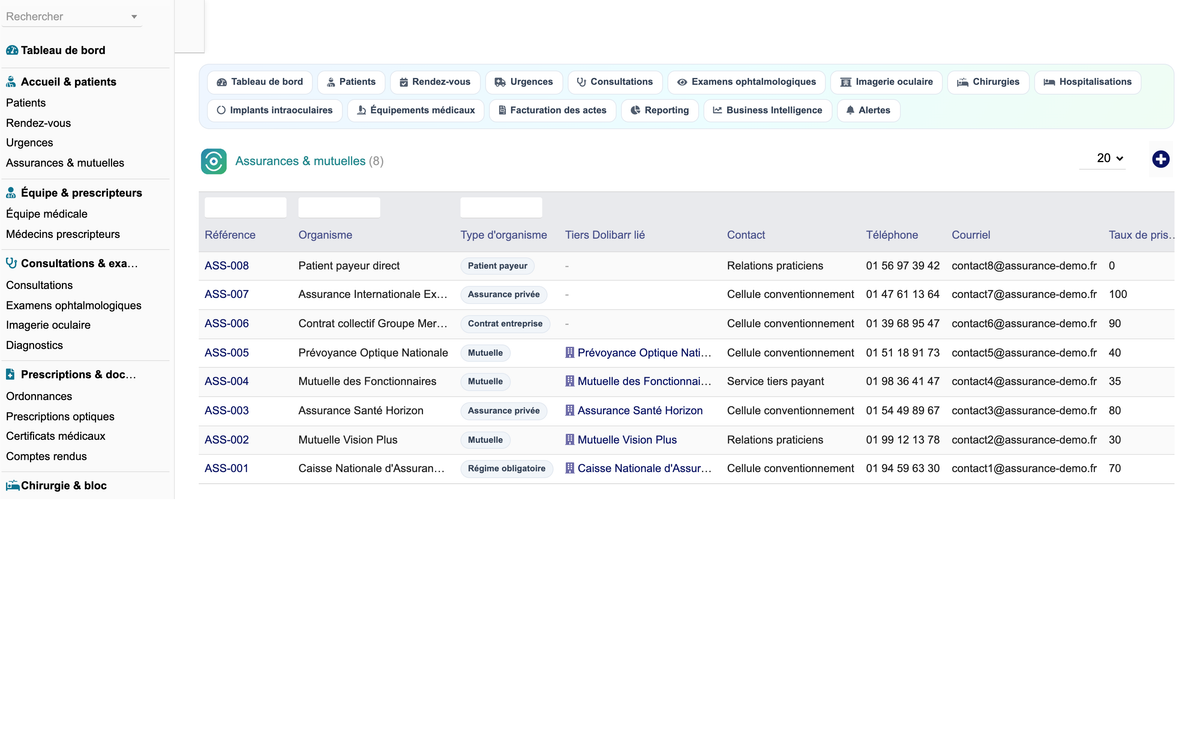Click email contact5@assurance-demo.fr
The width and height of the screenshot is (1200, 743).
pos(1024,353)
